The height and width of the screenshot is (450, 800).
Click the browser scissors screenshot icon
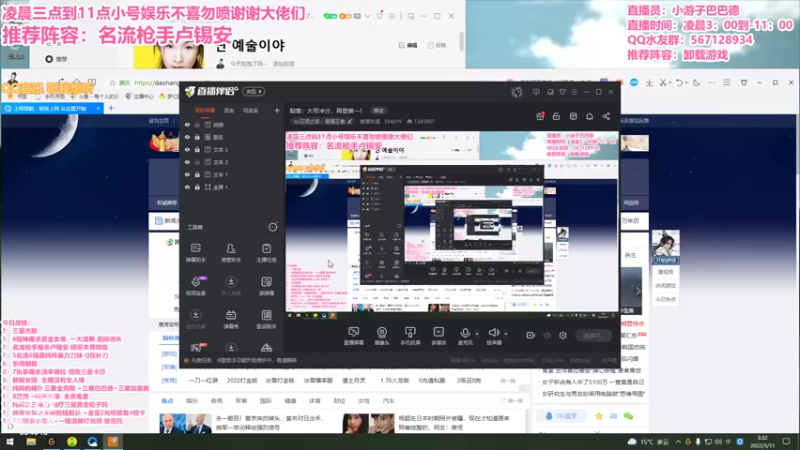pyautogui.click(x=663, y=83)
